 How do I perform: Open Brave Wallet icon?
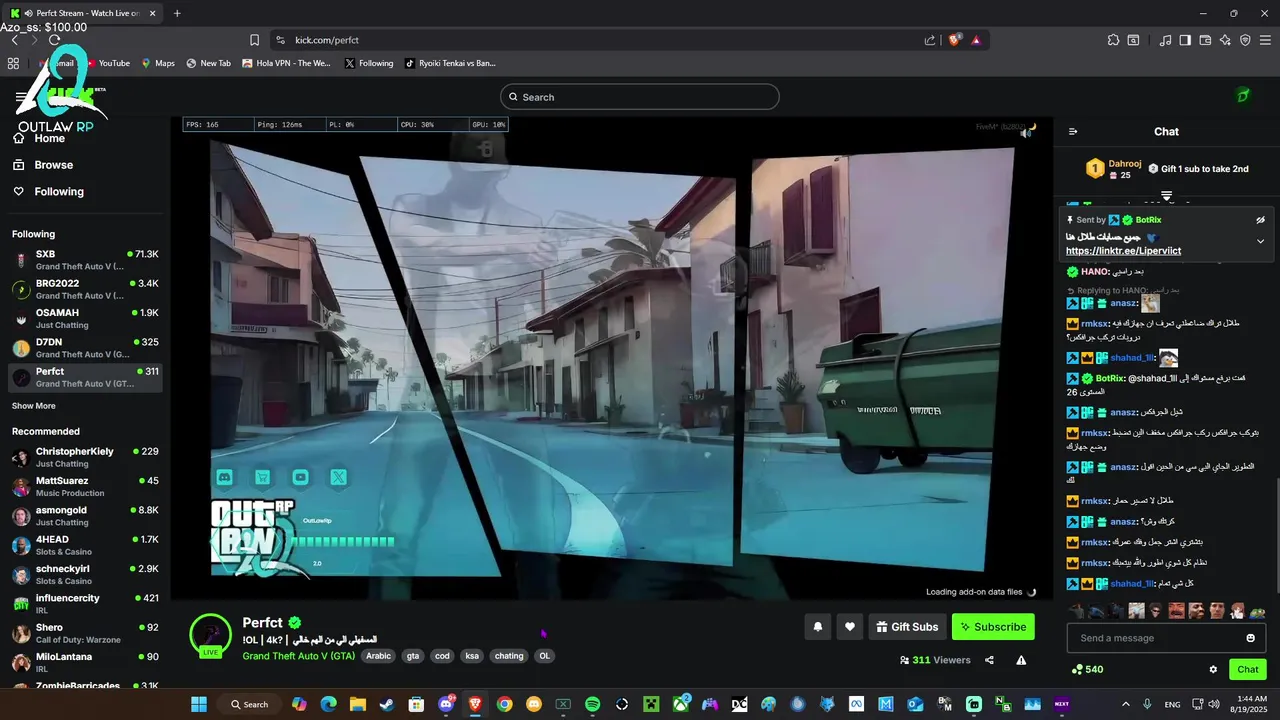pyautogui.click(x=1205, y=40)
